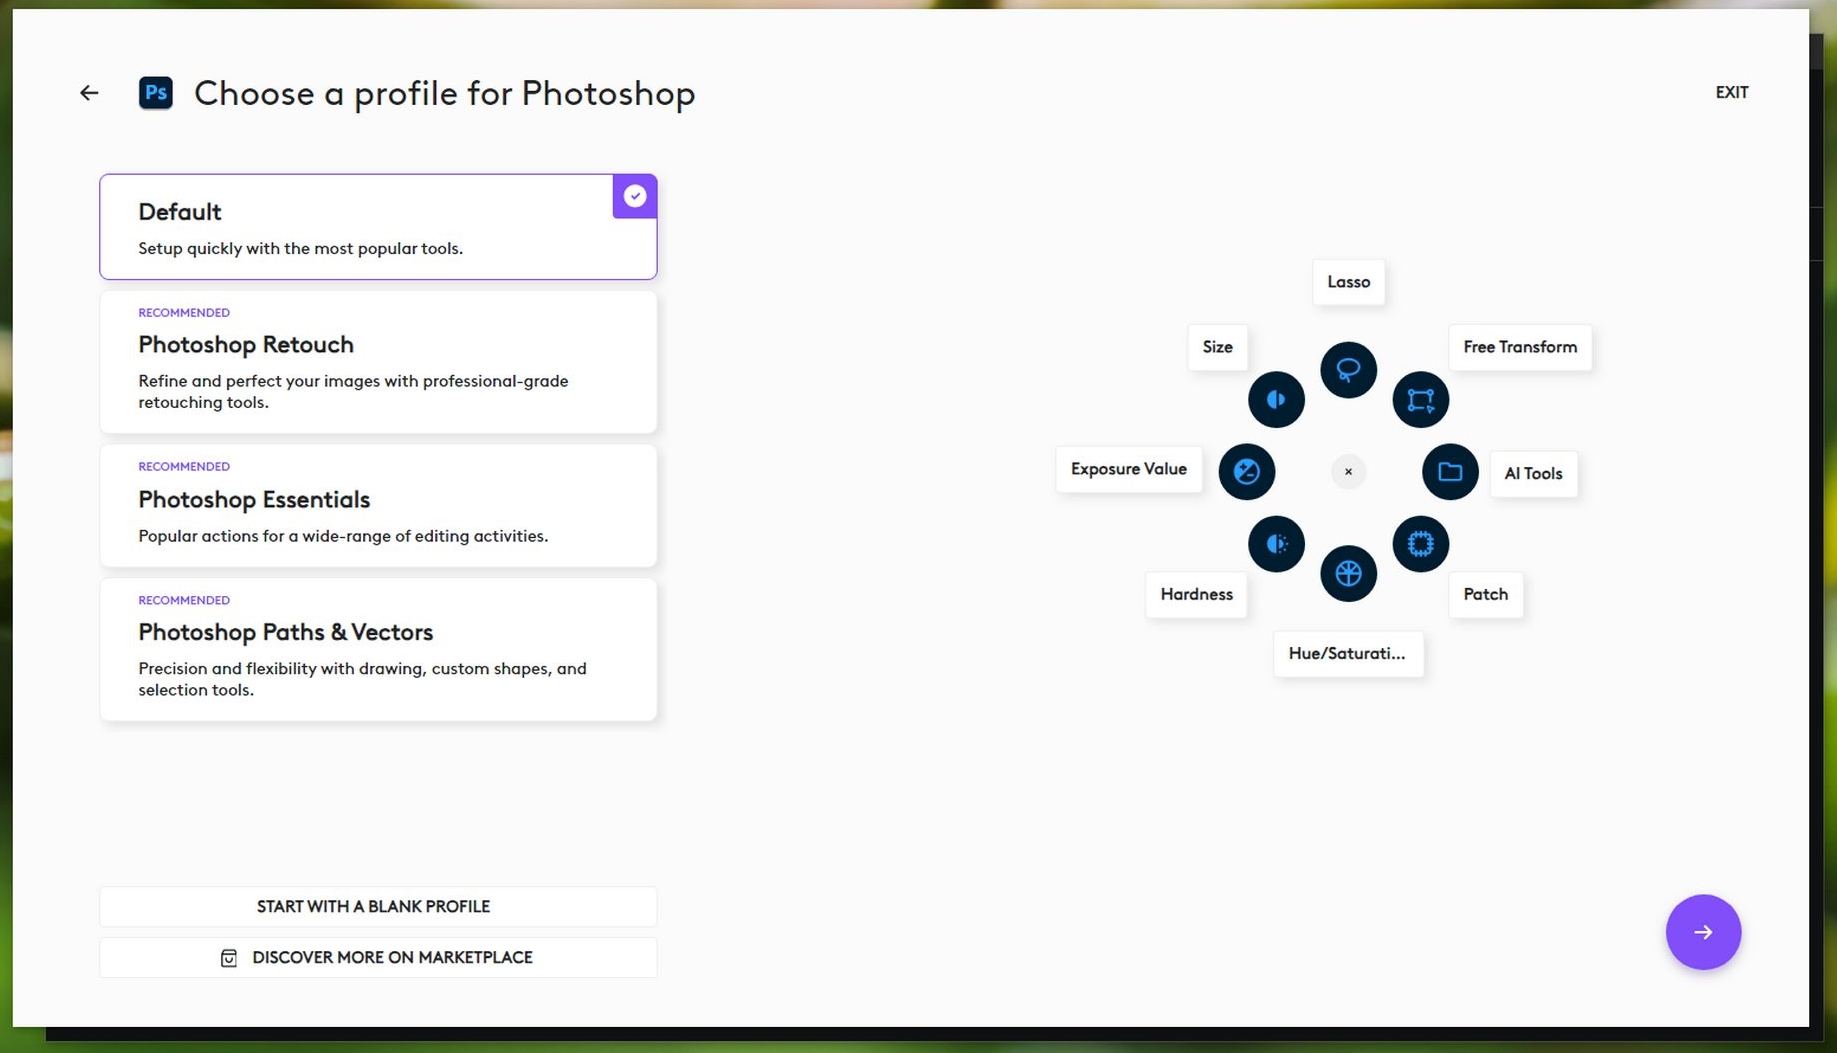Click Start With A Blank Profile
The image size is (1837, 1053).
pos(378,907)
